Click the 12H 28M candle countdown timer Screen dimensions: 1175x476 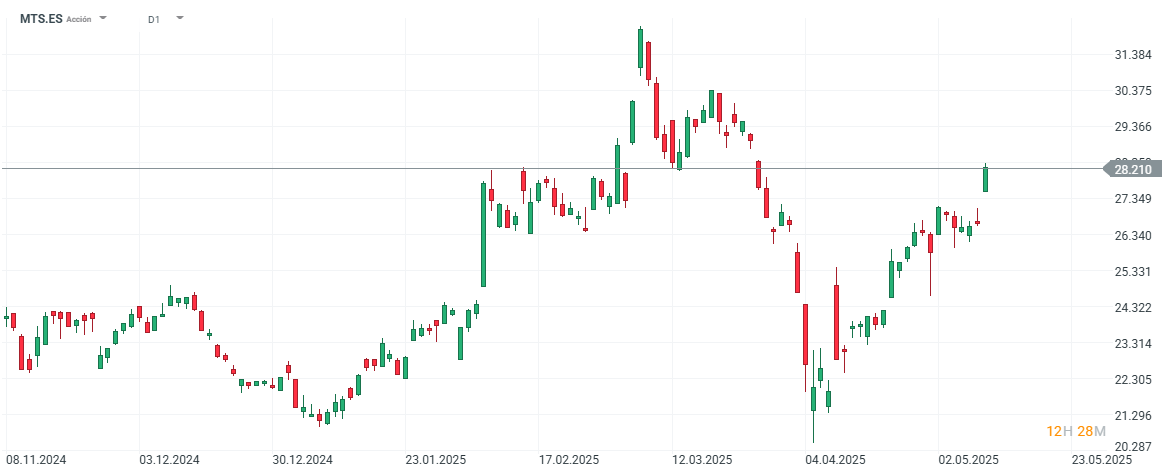1076,431
